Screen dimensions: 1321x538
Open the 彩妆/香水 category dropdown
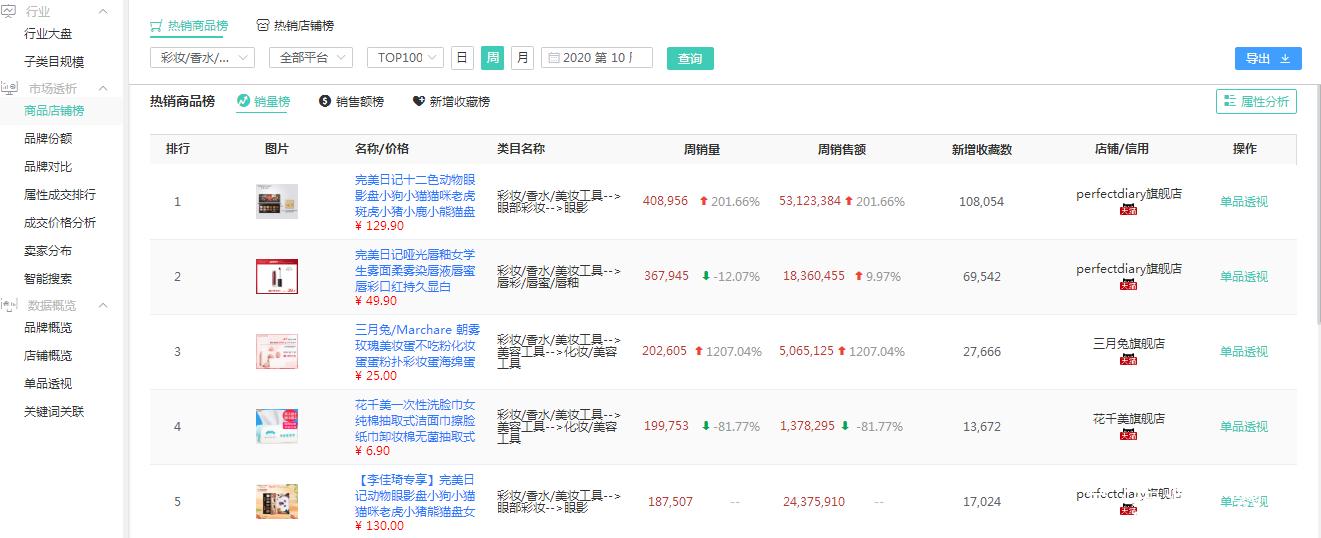point(202,58)
